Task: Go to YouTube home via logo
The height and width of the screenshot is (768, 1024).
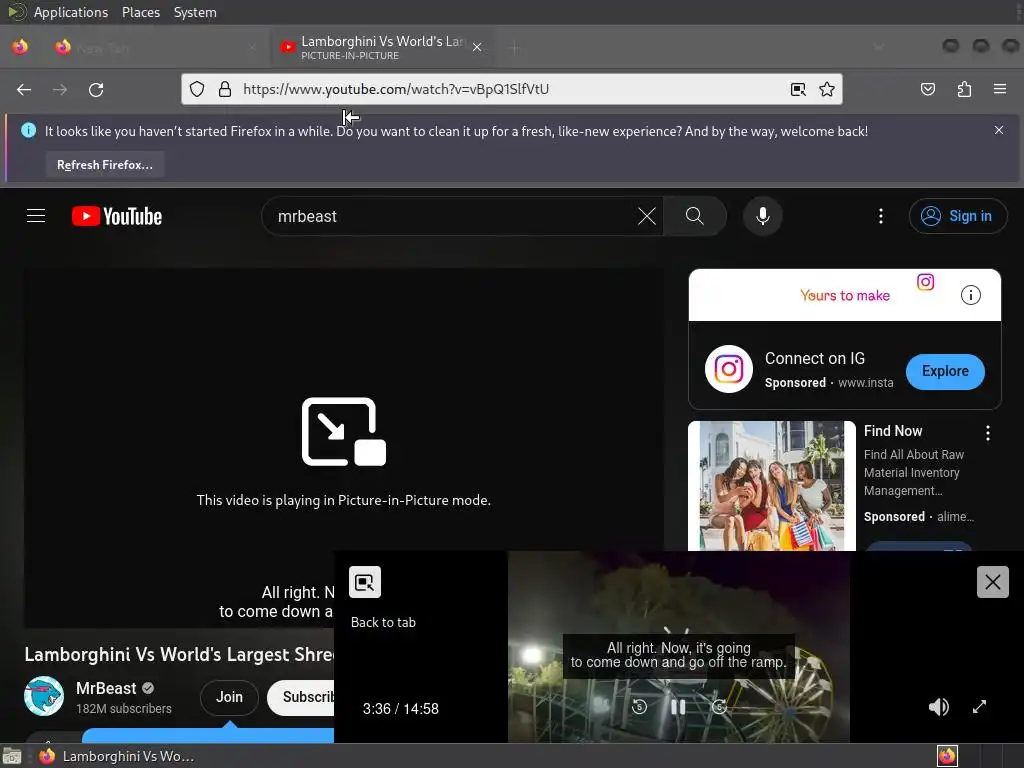Action: [x=117, y=216]
